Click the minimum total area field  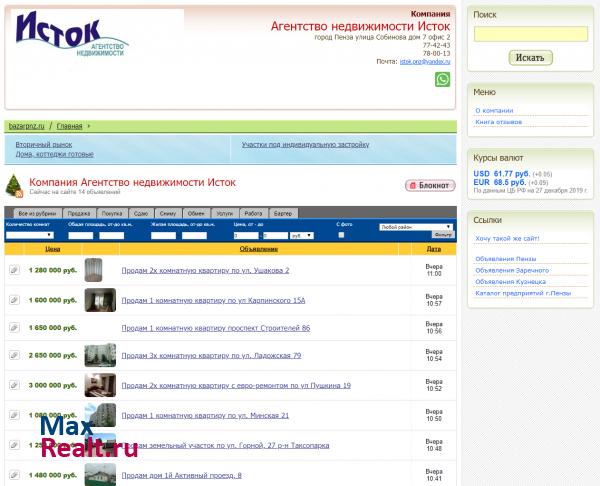[x=81, y=235]
